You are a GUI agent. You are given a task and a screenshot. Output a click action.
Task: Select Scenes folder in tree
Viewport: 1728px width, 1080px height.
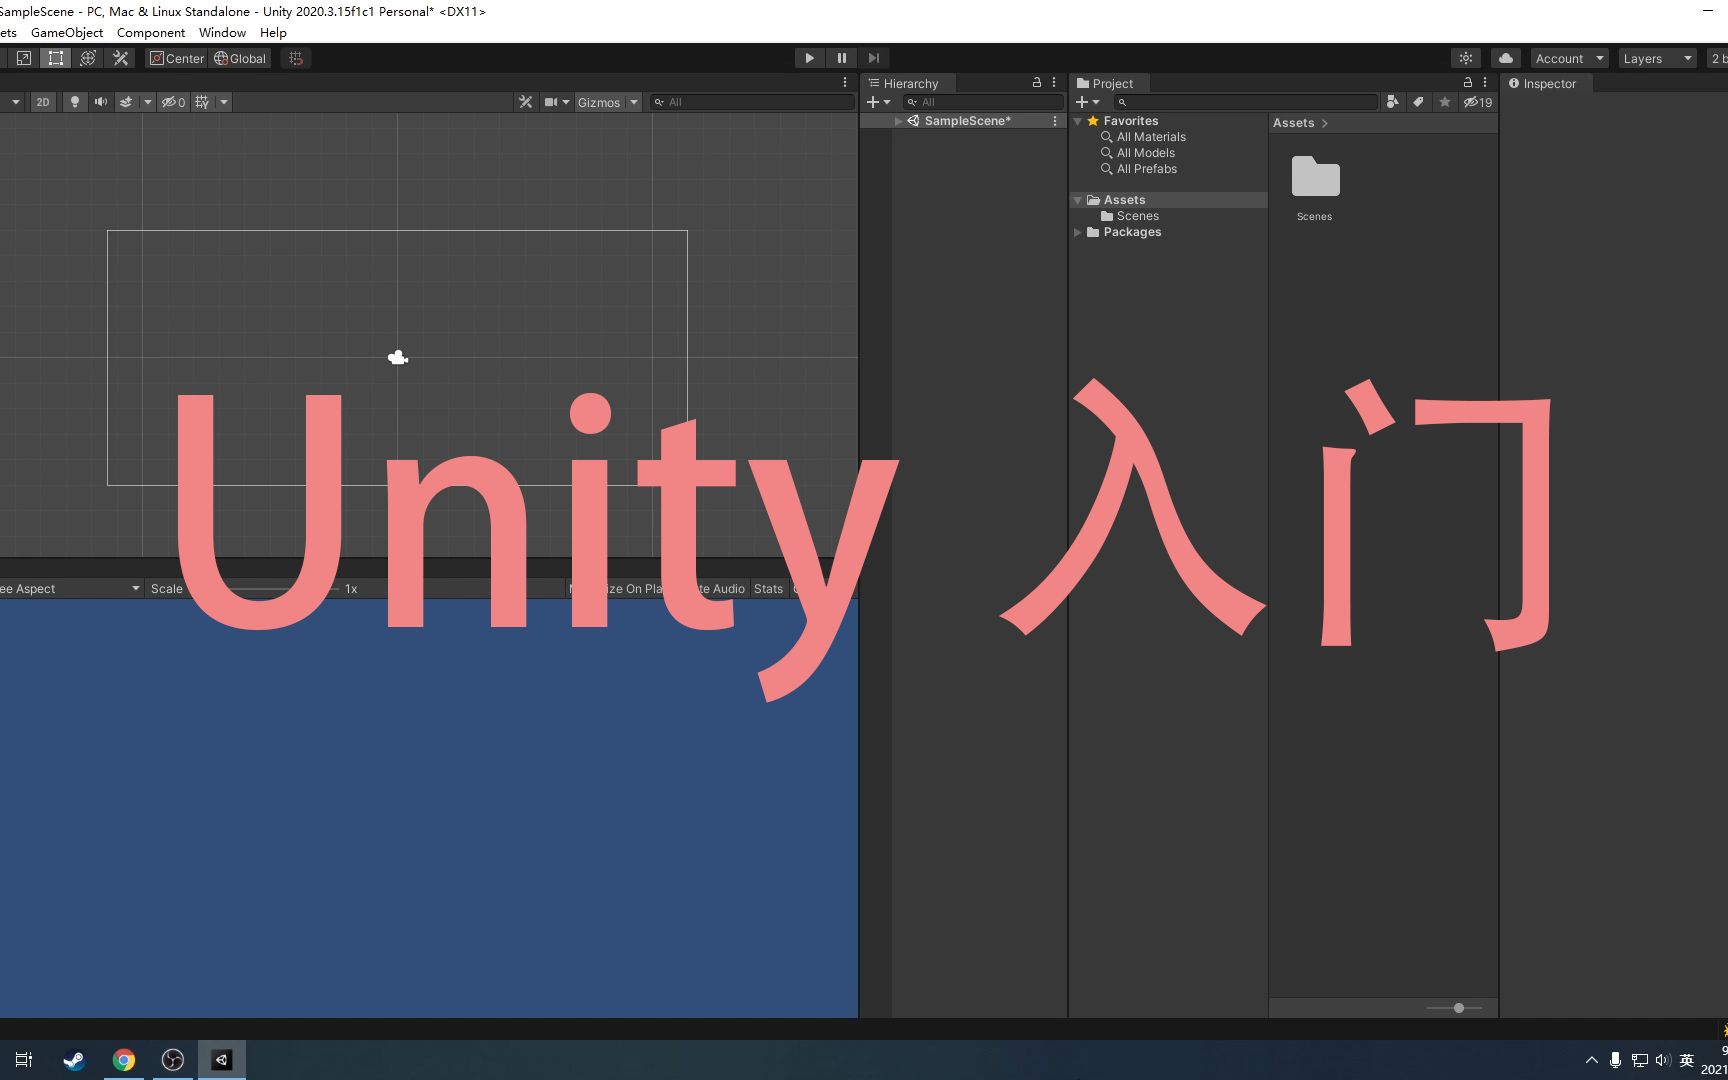pyautogui.click(x=1137, y=216)
